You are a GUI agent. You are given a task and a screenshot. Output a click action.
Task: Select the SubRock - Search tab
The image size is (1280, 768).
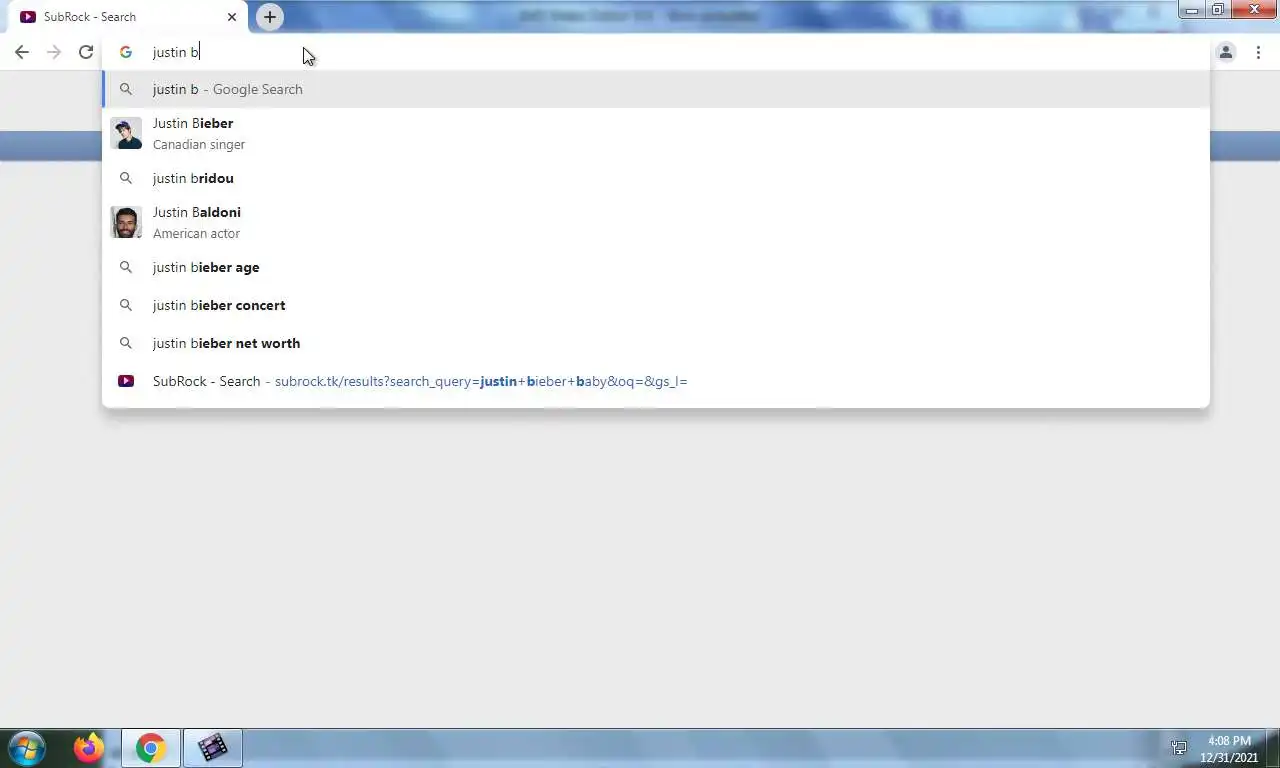click(x=128, y=17)
